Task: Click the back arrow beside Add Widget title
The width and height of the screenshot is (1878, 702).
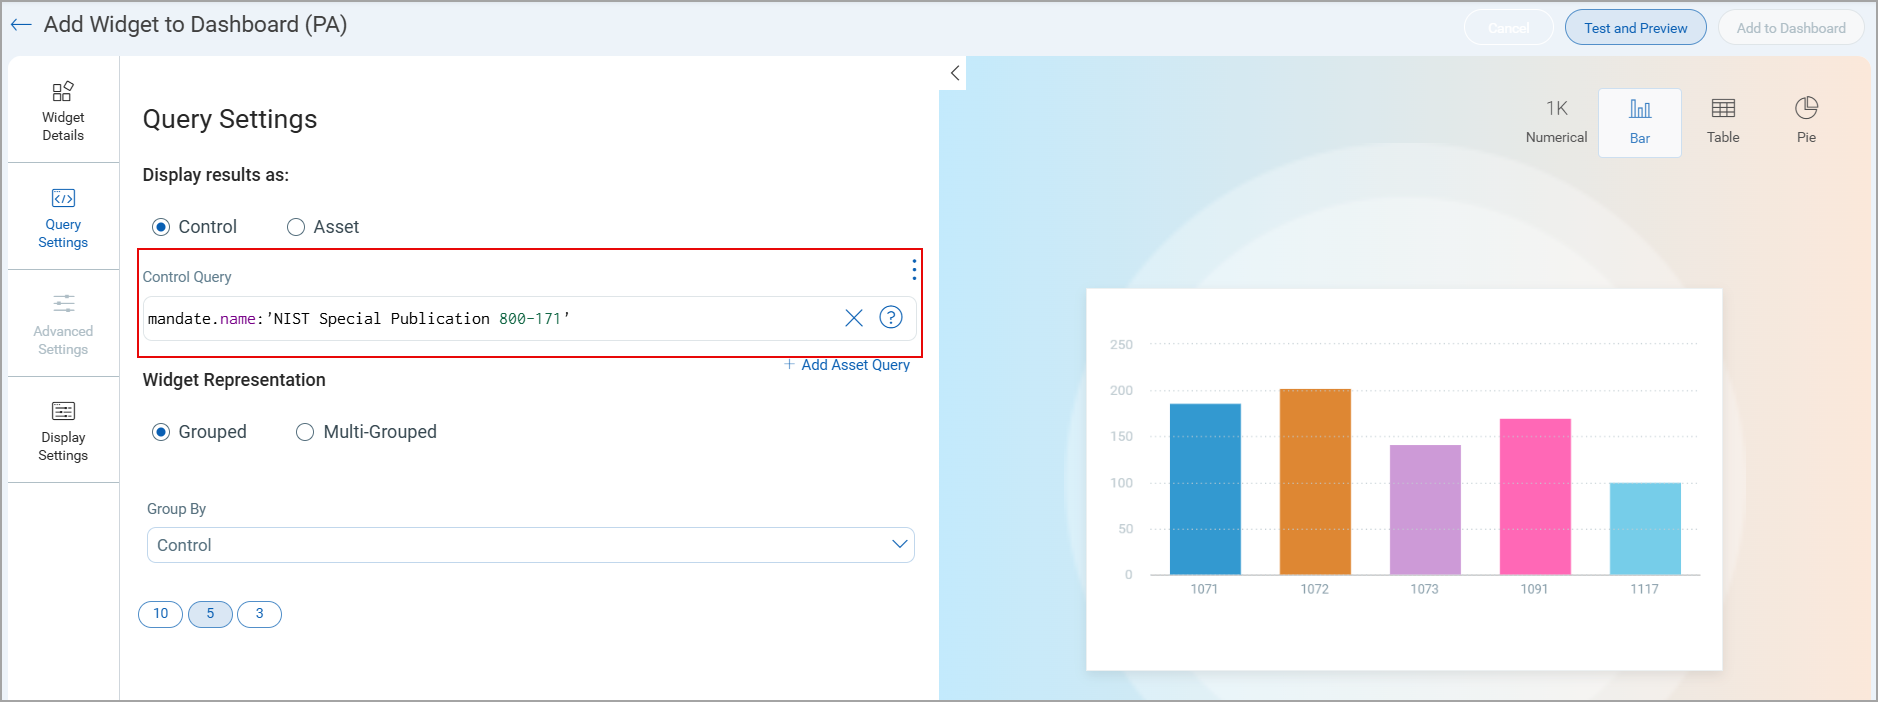Action: [x=21, y=25]
